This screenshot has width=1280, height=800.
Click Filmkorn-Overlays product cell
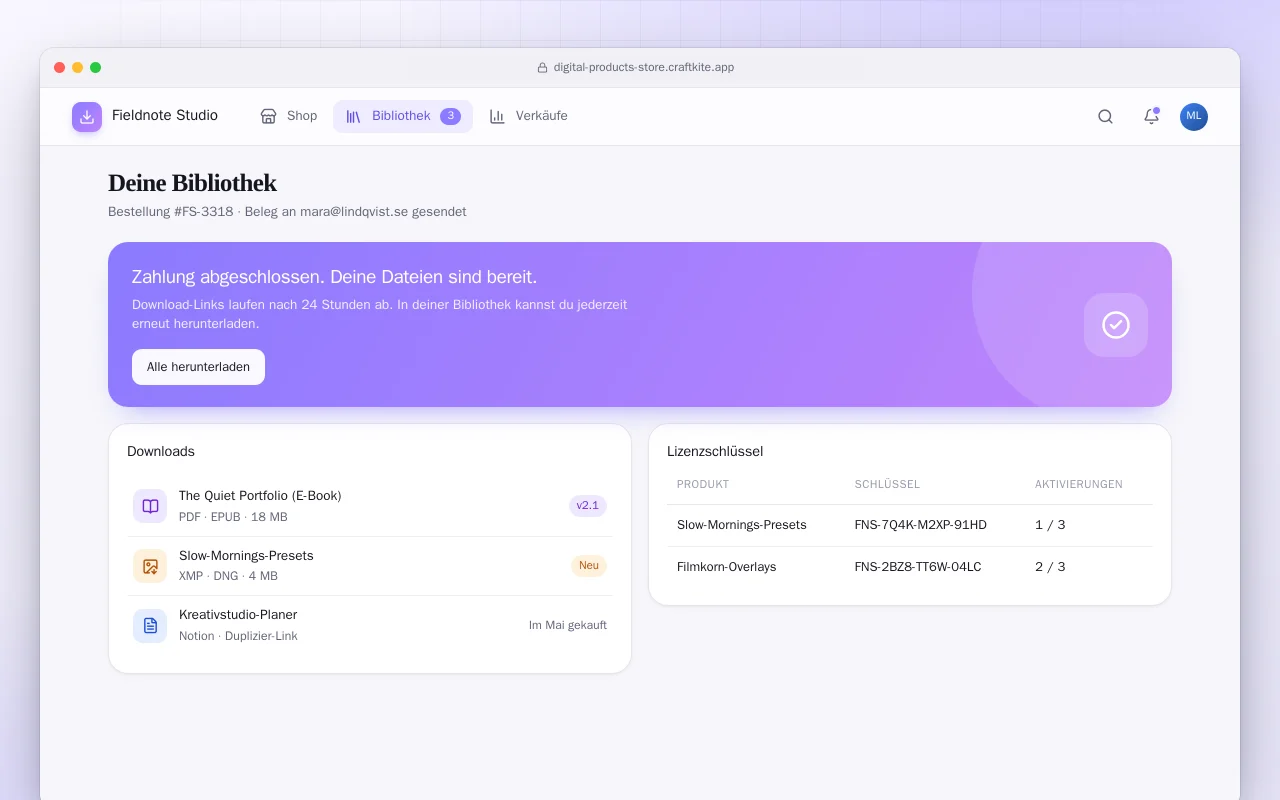(727, 567)
